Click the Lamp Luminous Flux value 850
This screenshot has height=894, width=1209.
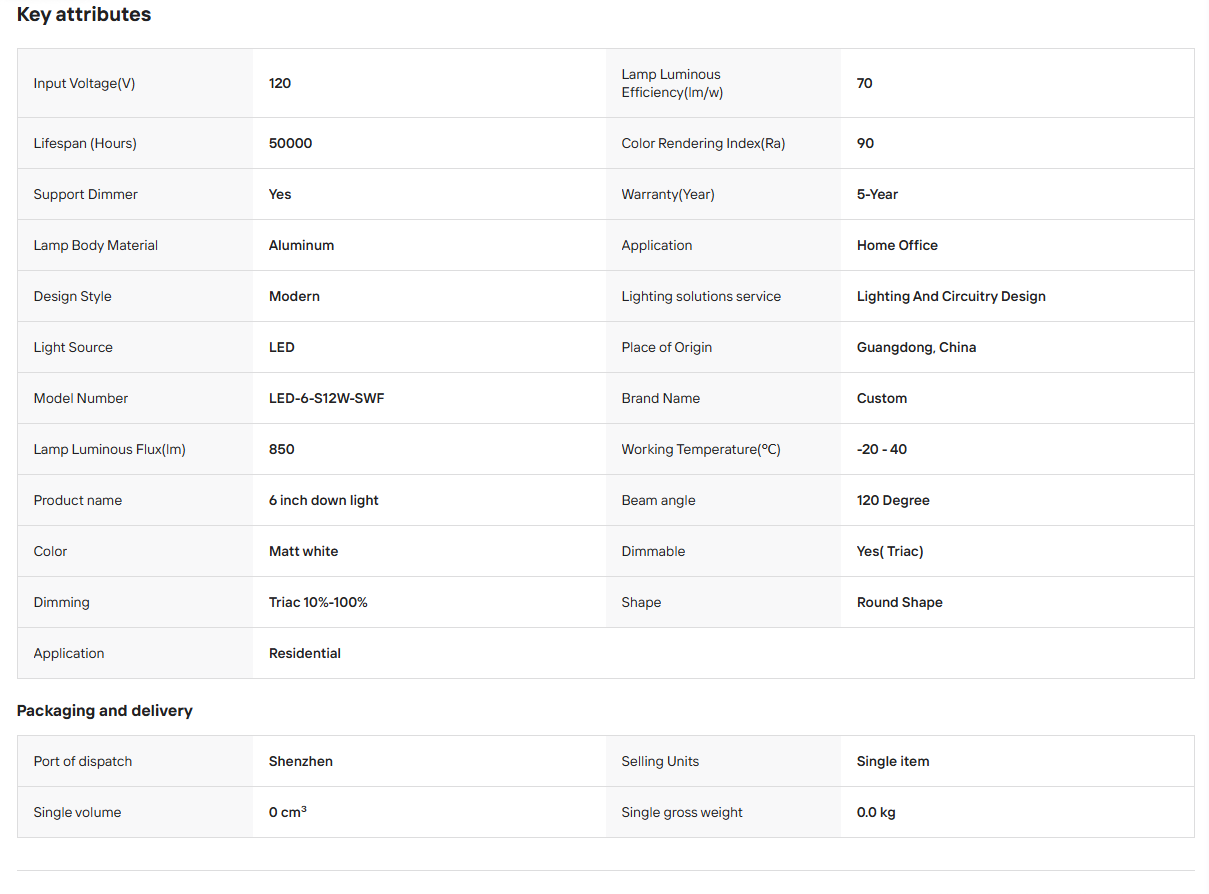click(x=282, y=449)
